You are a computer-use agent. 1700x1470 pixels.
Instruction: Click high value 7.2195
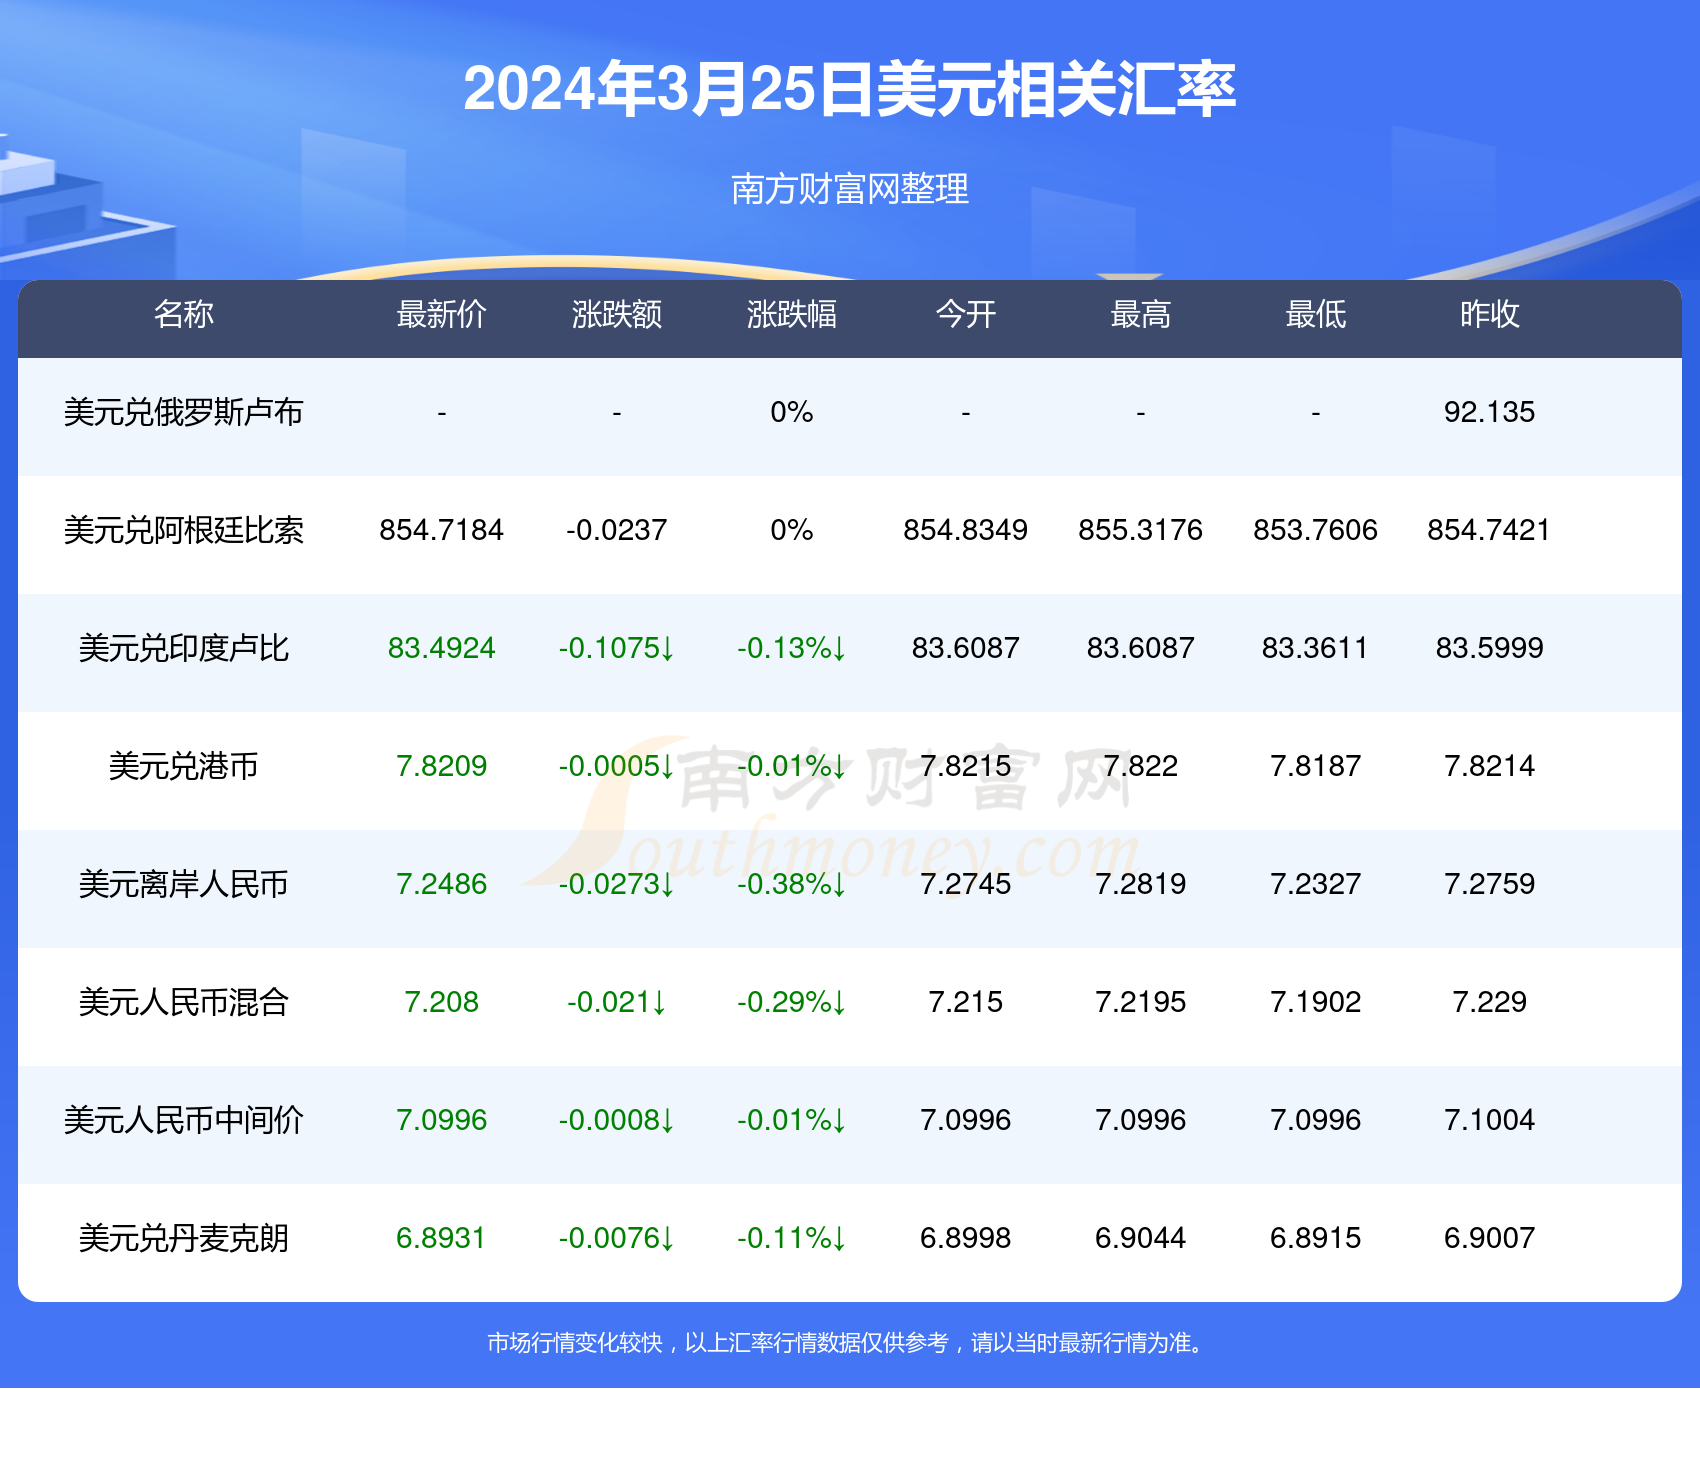coord(1141,1002)
